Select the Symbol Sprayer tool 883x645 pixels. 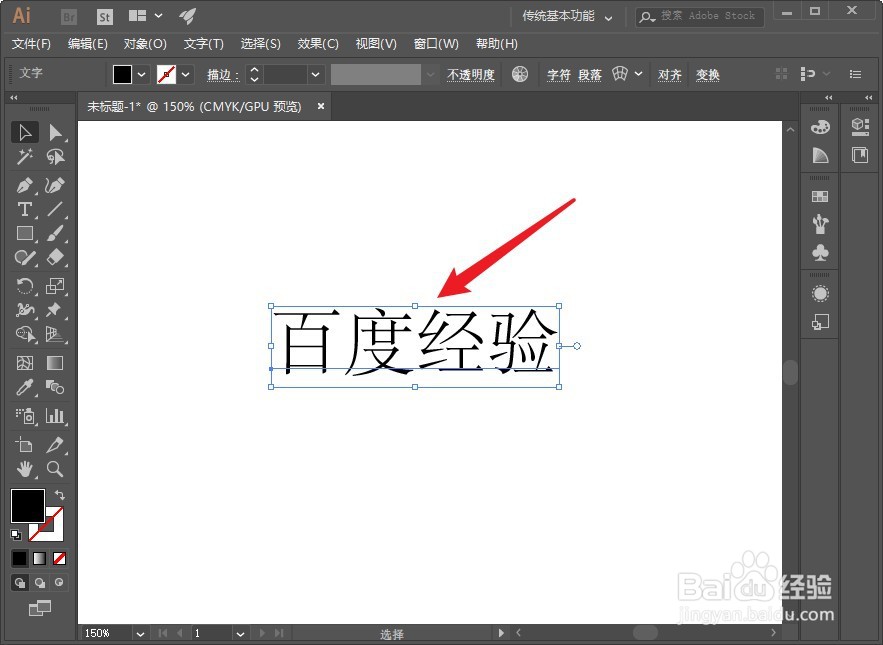(25, 416)
